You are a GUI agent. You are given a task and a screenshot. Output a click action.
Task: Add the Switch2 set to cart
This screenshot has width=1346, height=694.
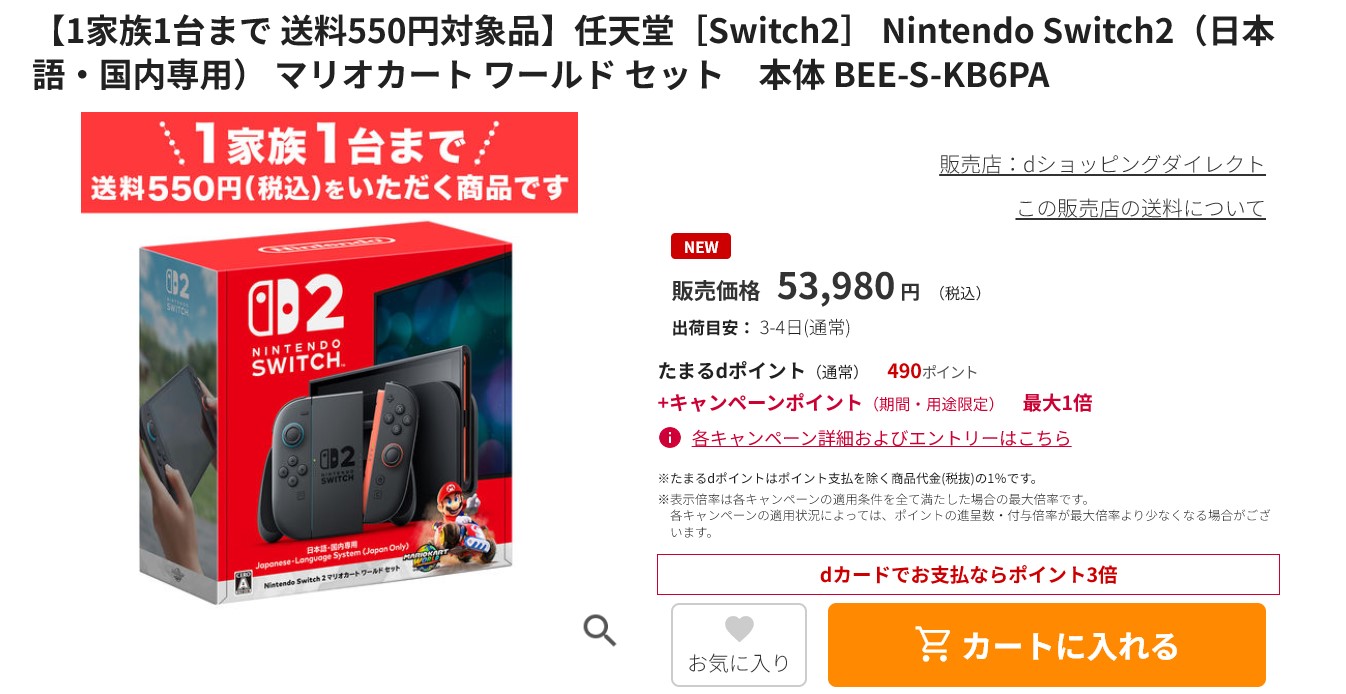pos(1047,645)
